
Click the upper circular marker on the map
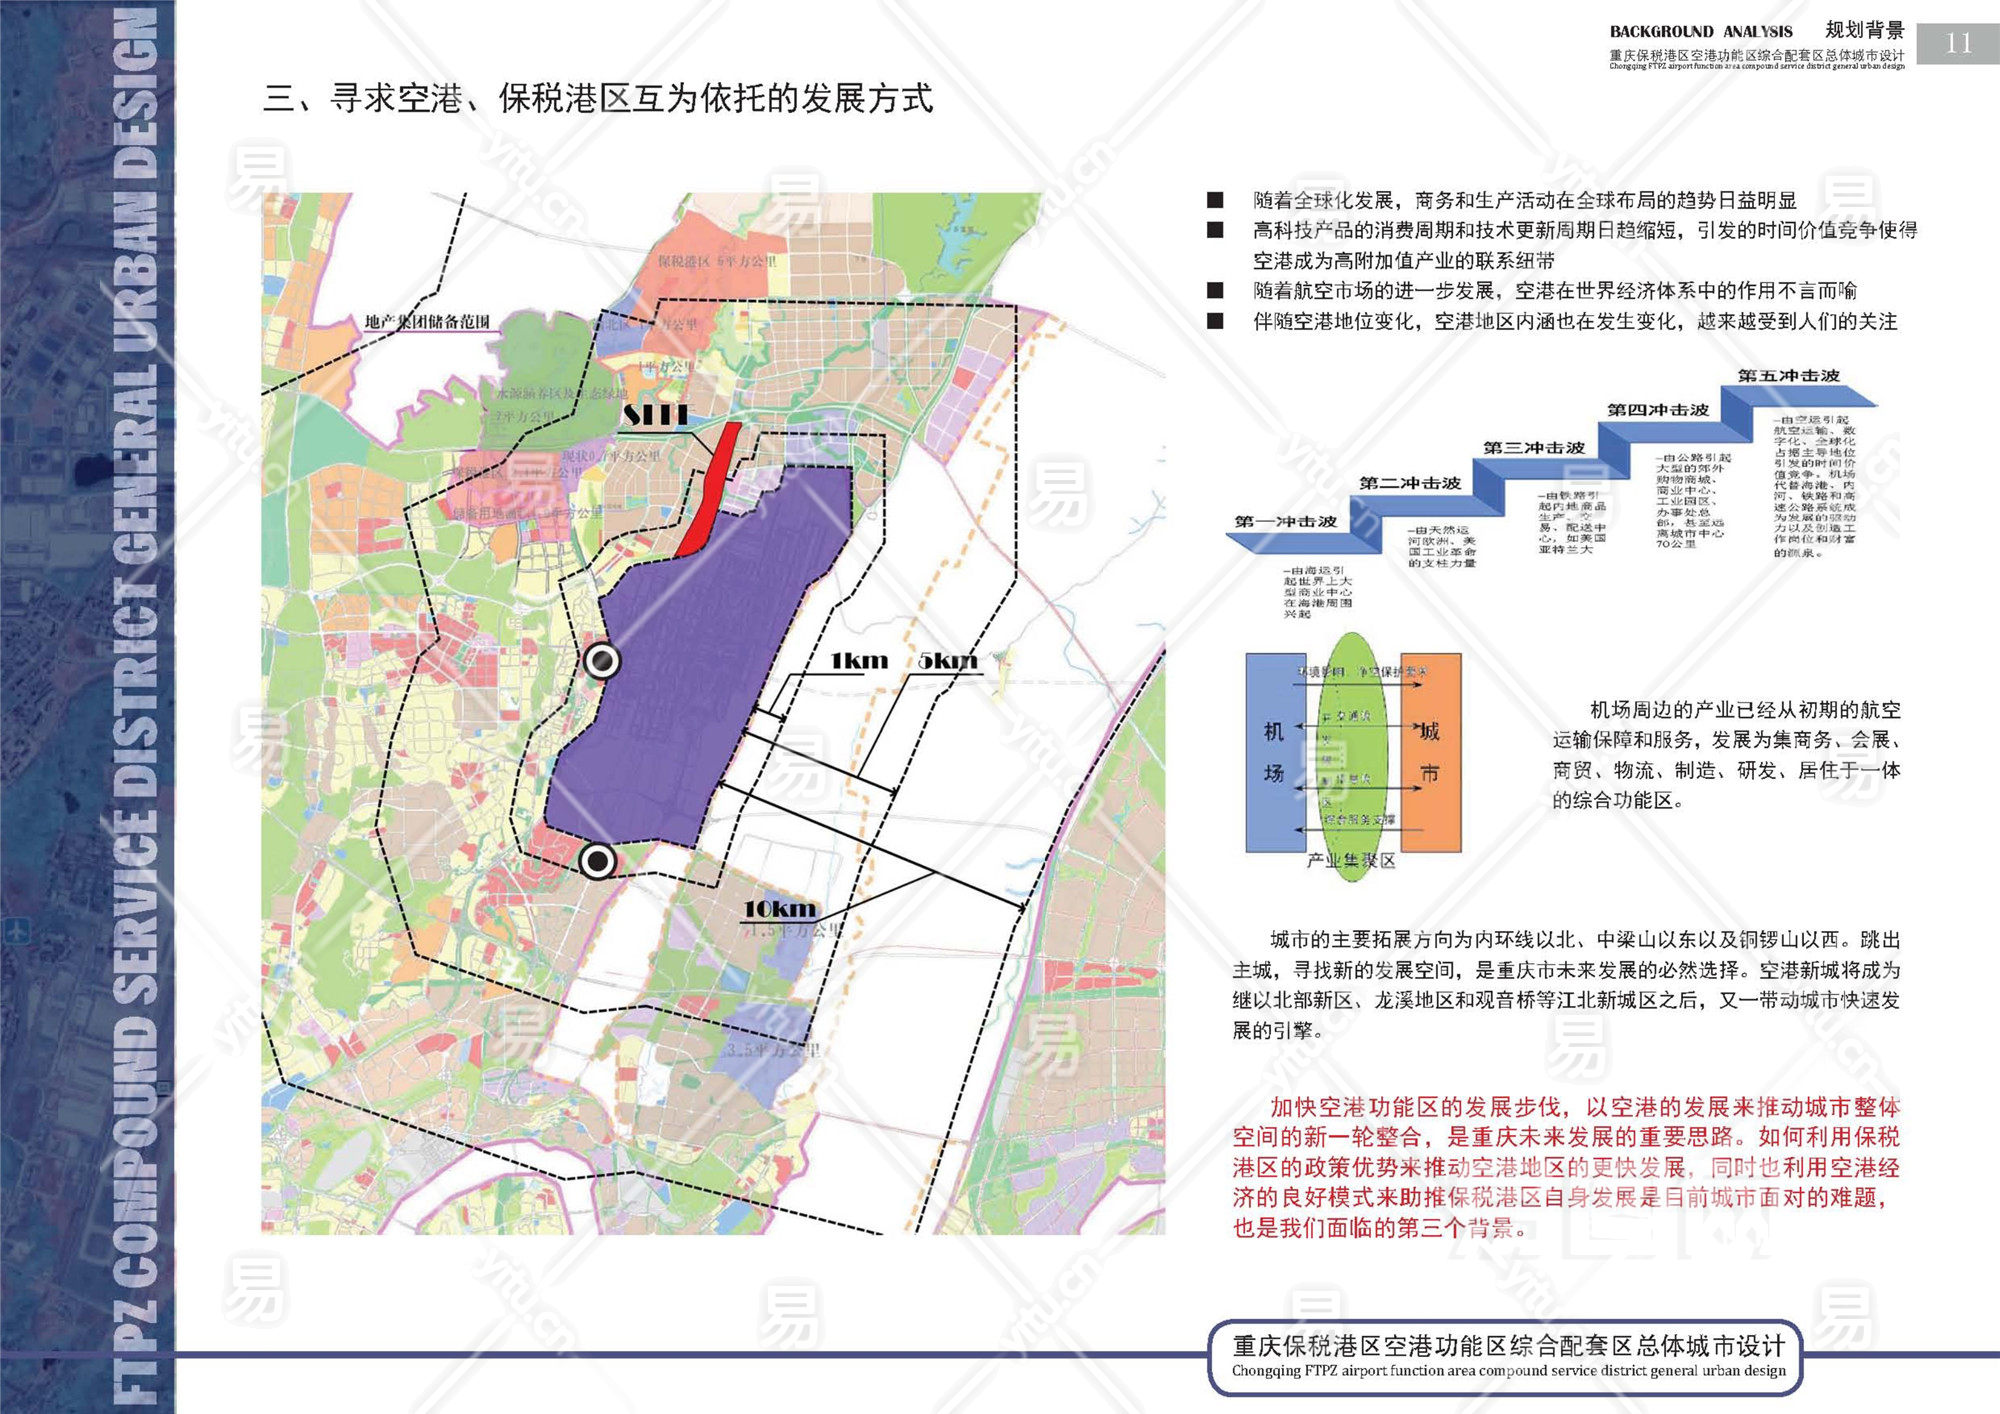pos(602,661)
